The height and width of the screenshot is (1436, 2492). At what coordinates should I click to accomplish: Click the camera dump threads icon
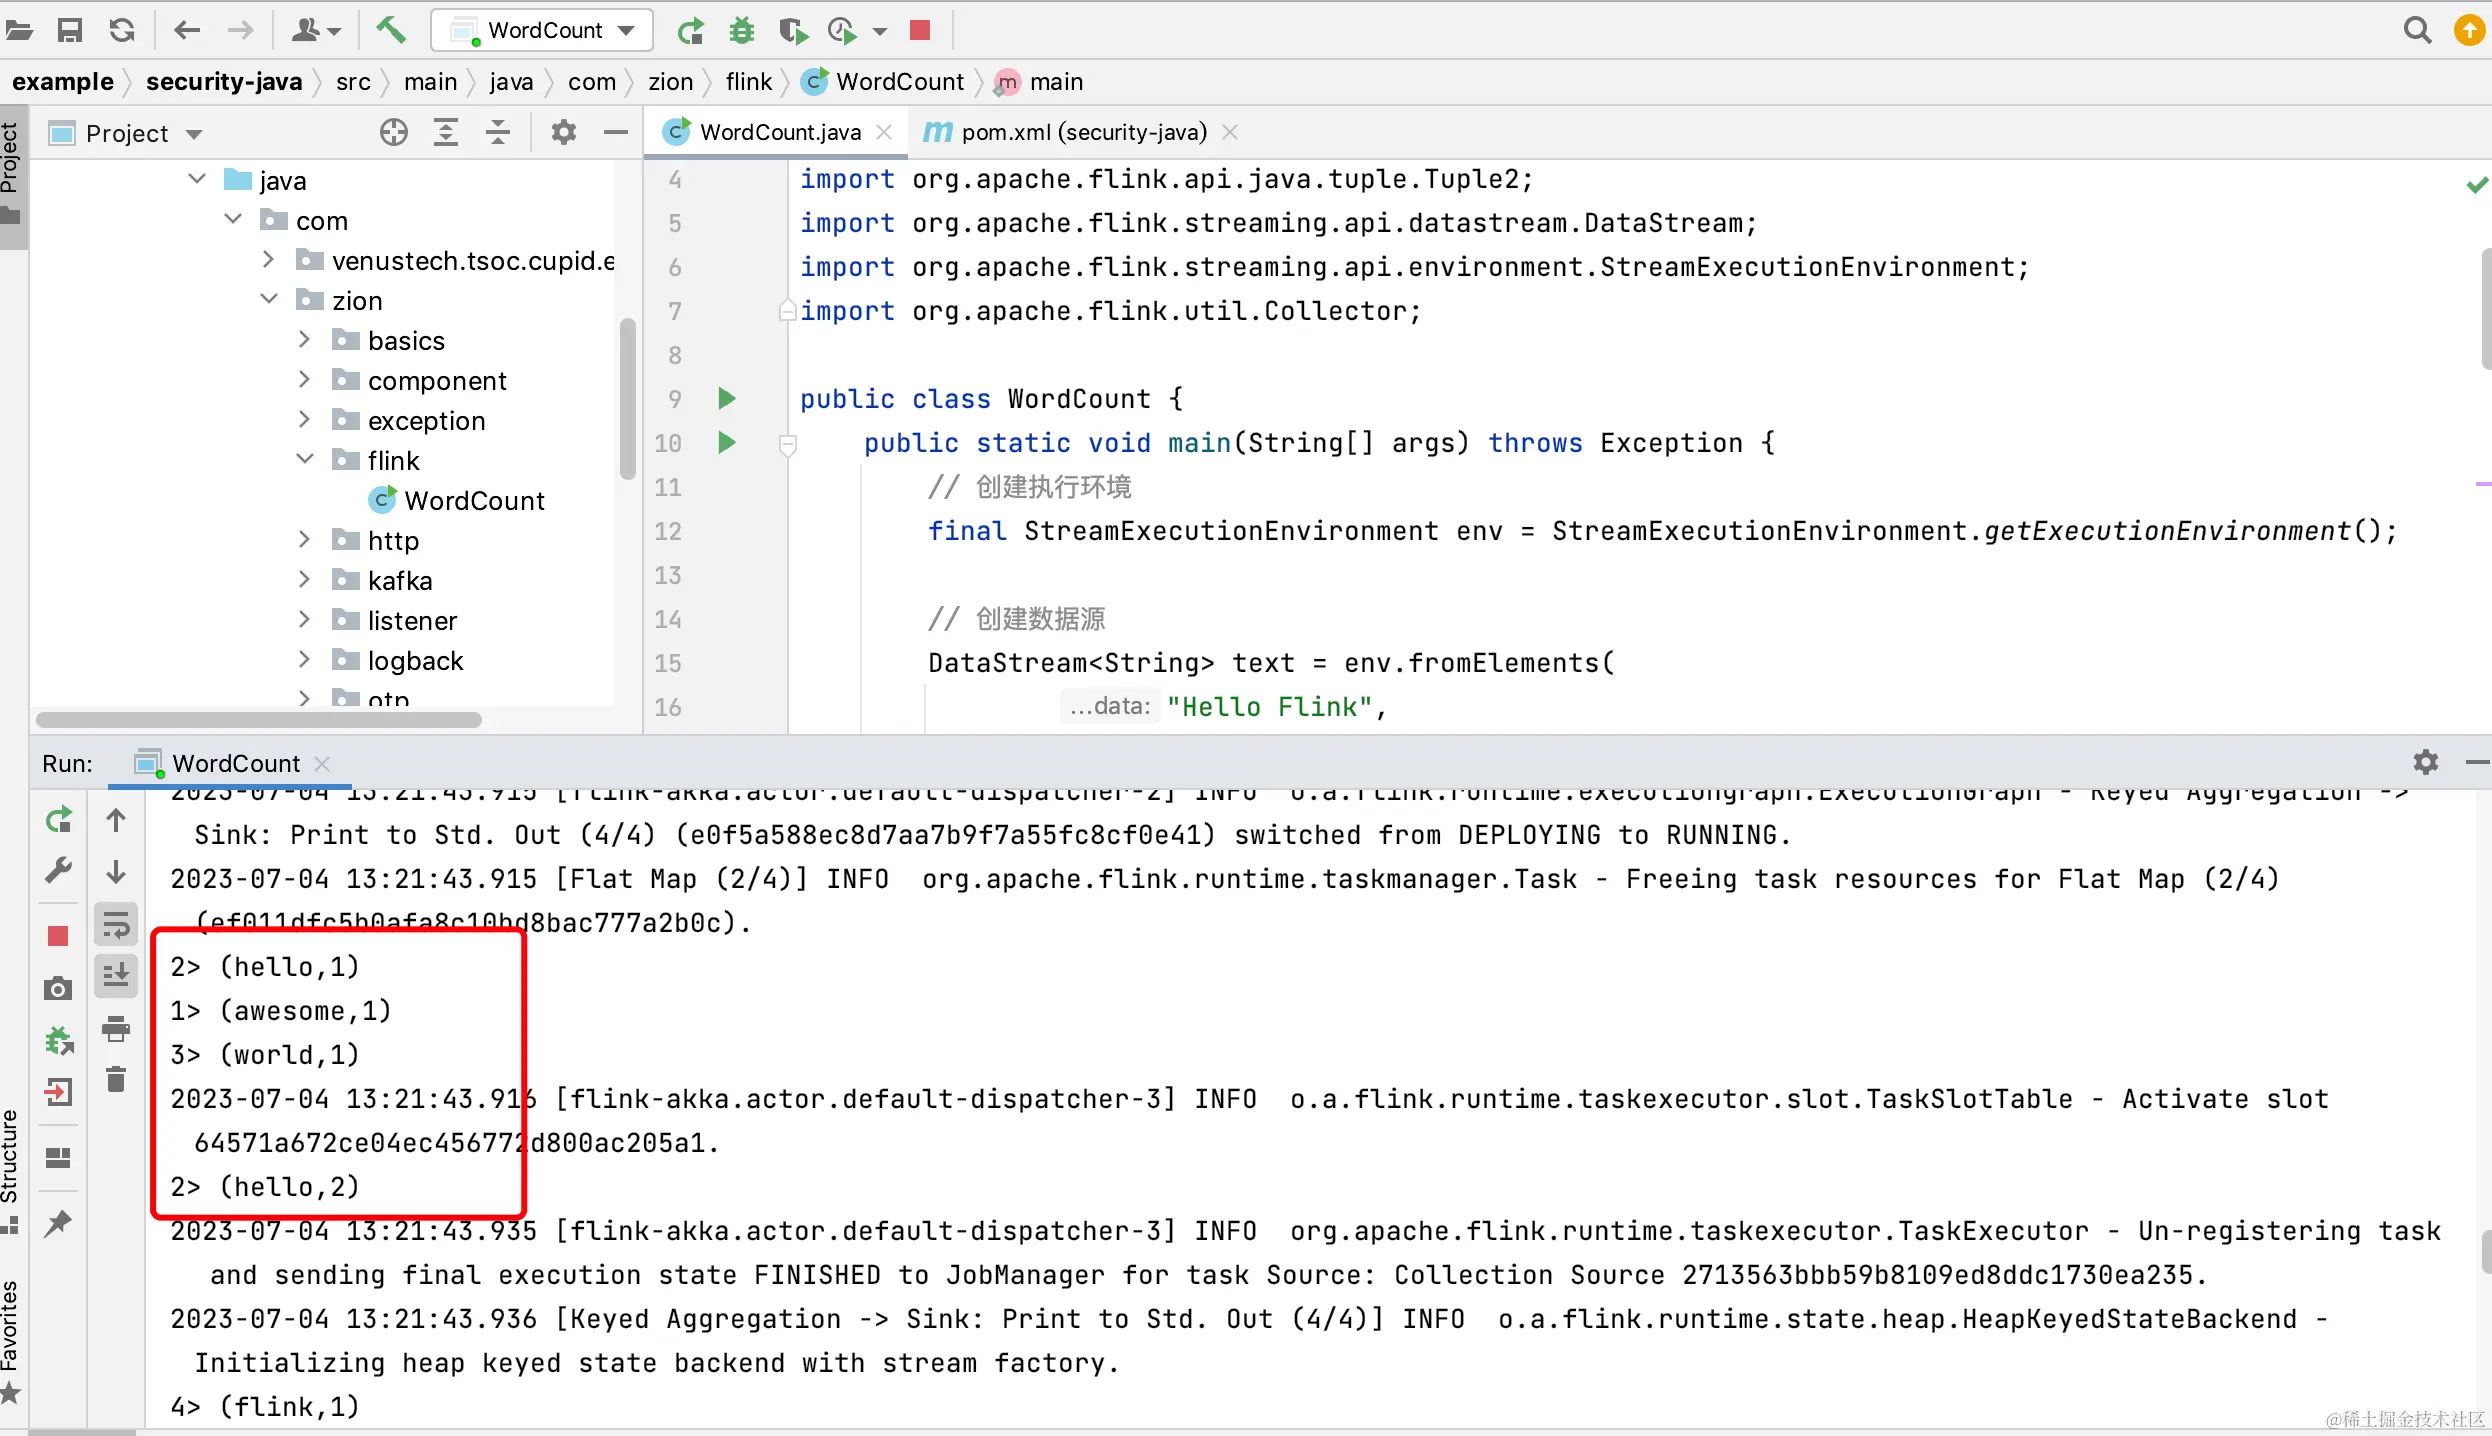click(x=59, y=989)
